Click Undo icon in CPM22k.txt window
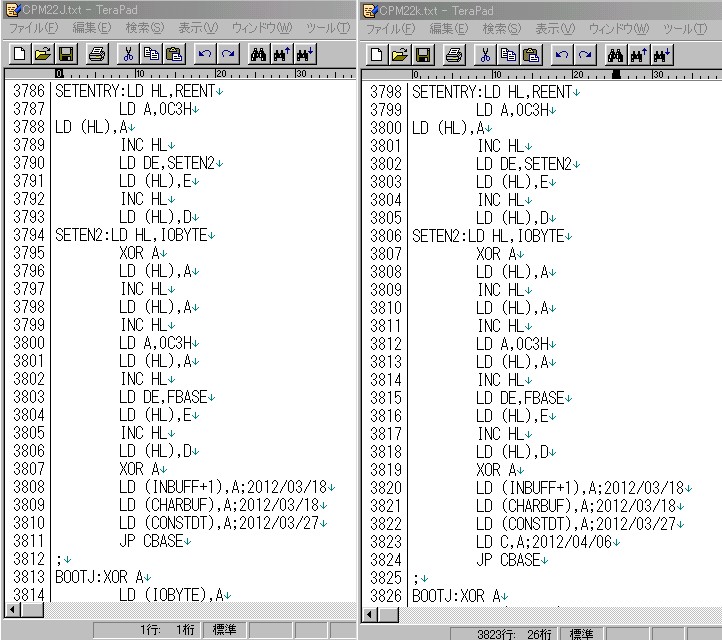The height and width of the screenshot is (640, 722). click(x=562, y=55)
